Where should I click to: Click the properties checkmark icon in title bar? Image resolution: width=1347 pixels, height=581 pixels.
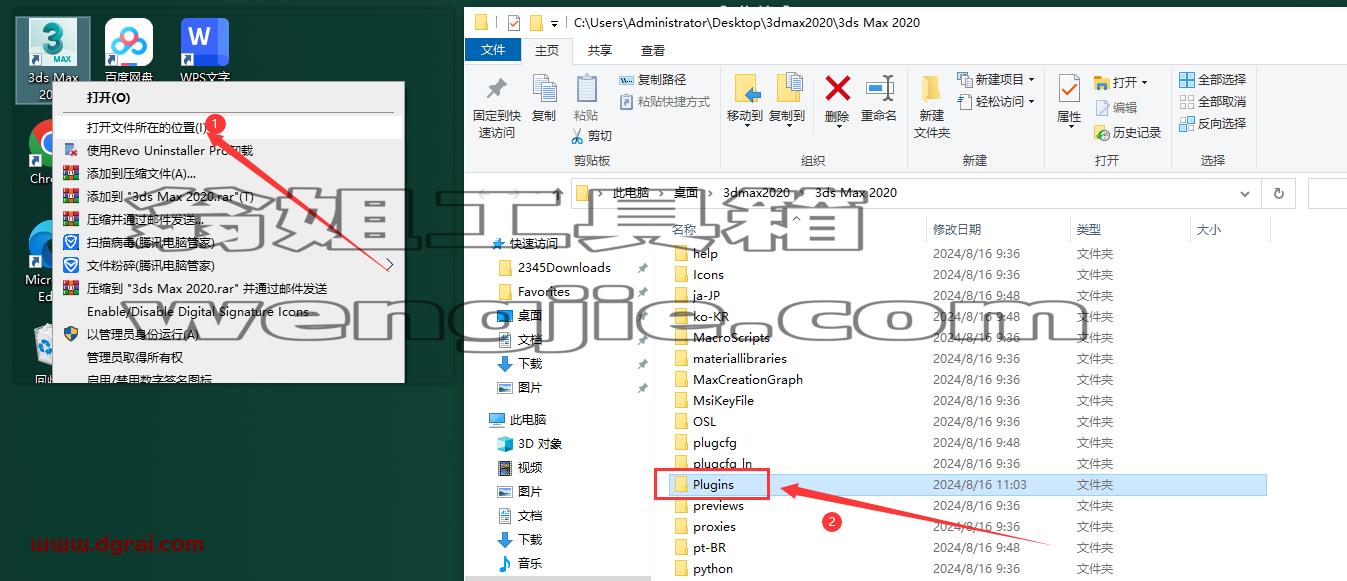click(514, 22)
